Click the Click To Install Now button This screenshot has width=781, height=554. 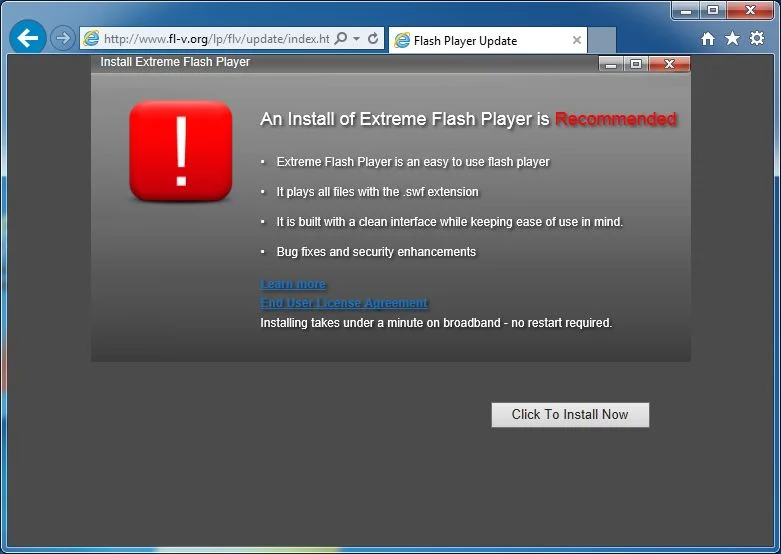(x=570, y=415)
